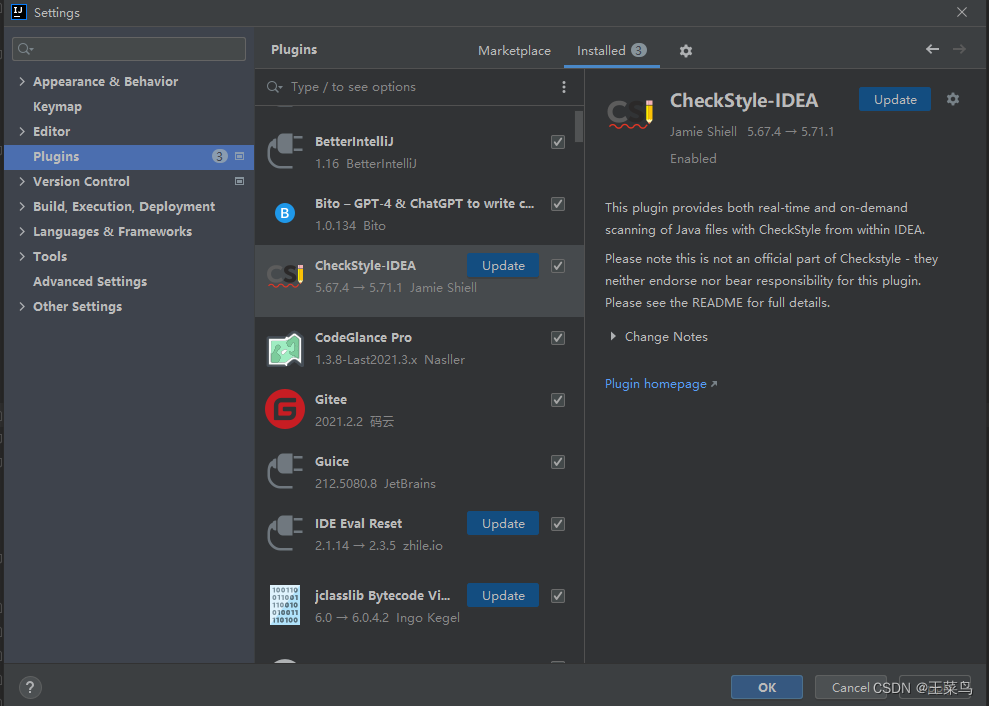Image resolution: width=989 pixels, height=706 pixels.
Task: Uncheck the CheckStyle-IDEA plugin checkbox
Action: [x=558, y=266]
